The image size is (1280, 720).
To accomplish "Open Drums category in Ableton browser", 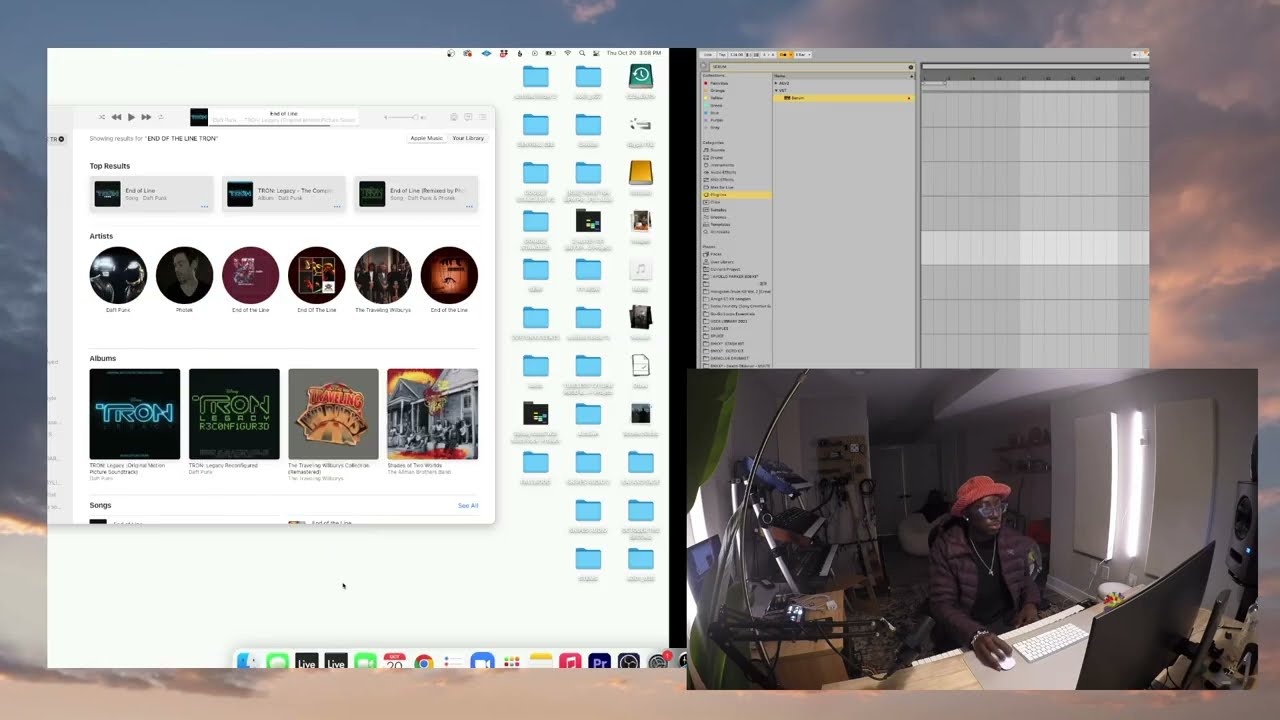I will 716,158.
